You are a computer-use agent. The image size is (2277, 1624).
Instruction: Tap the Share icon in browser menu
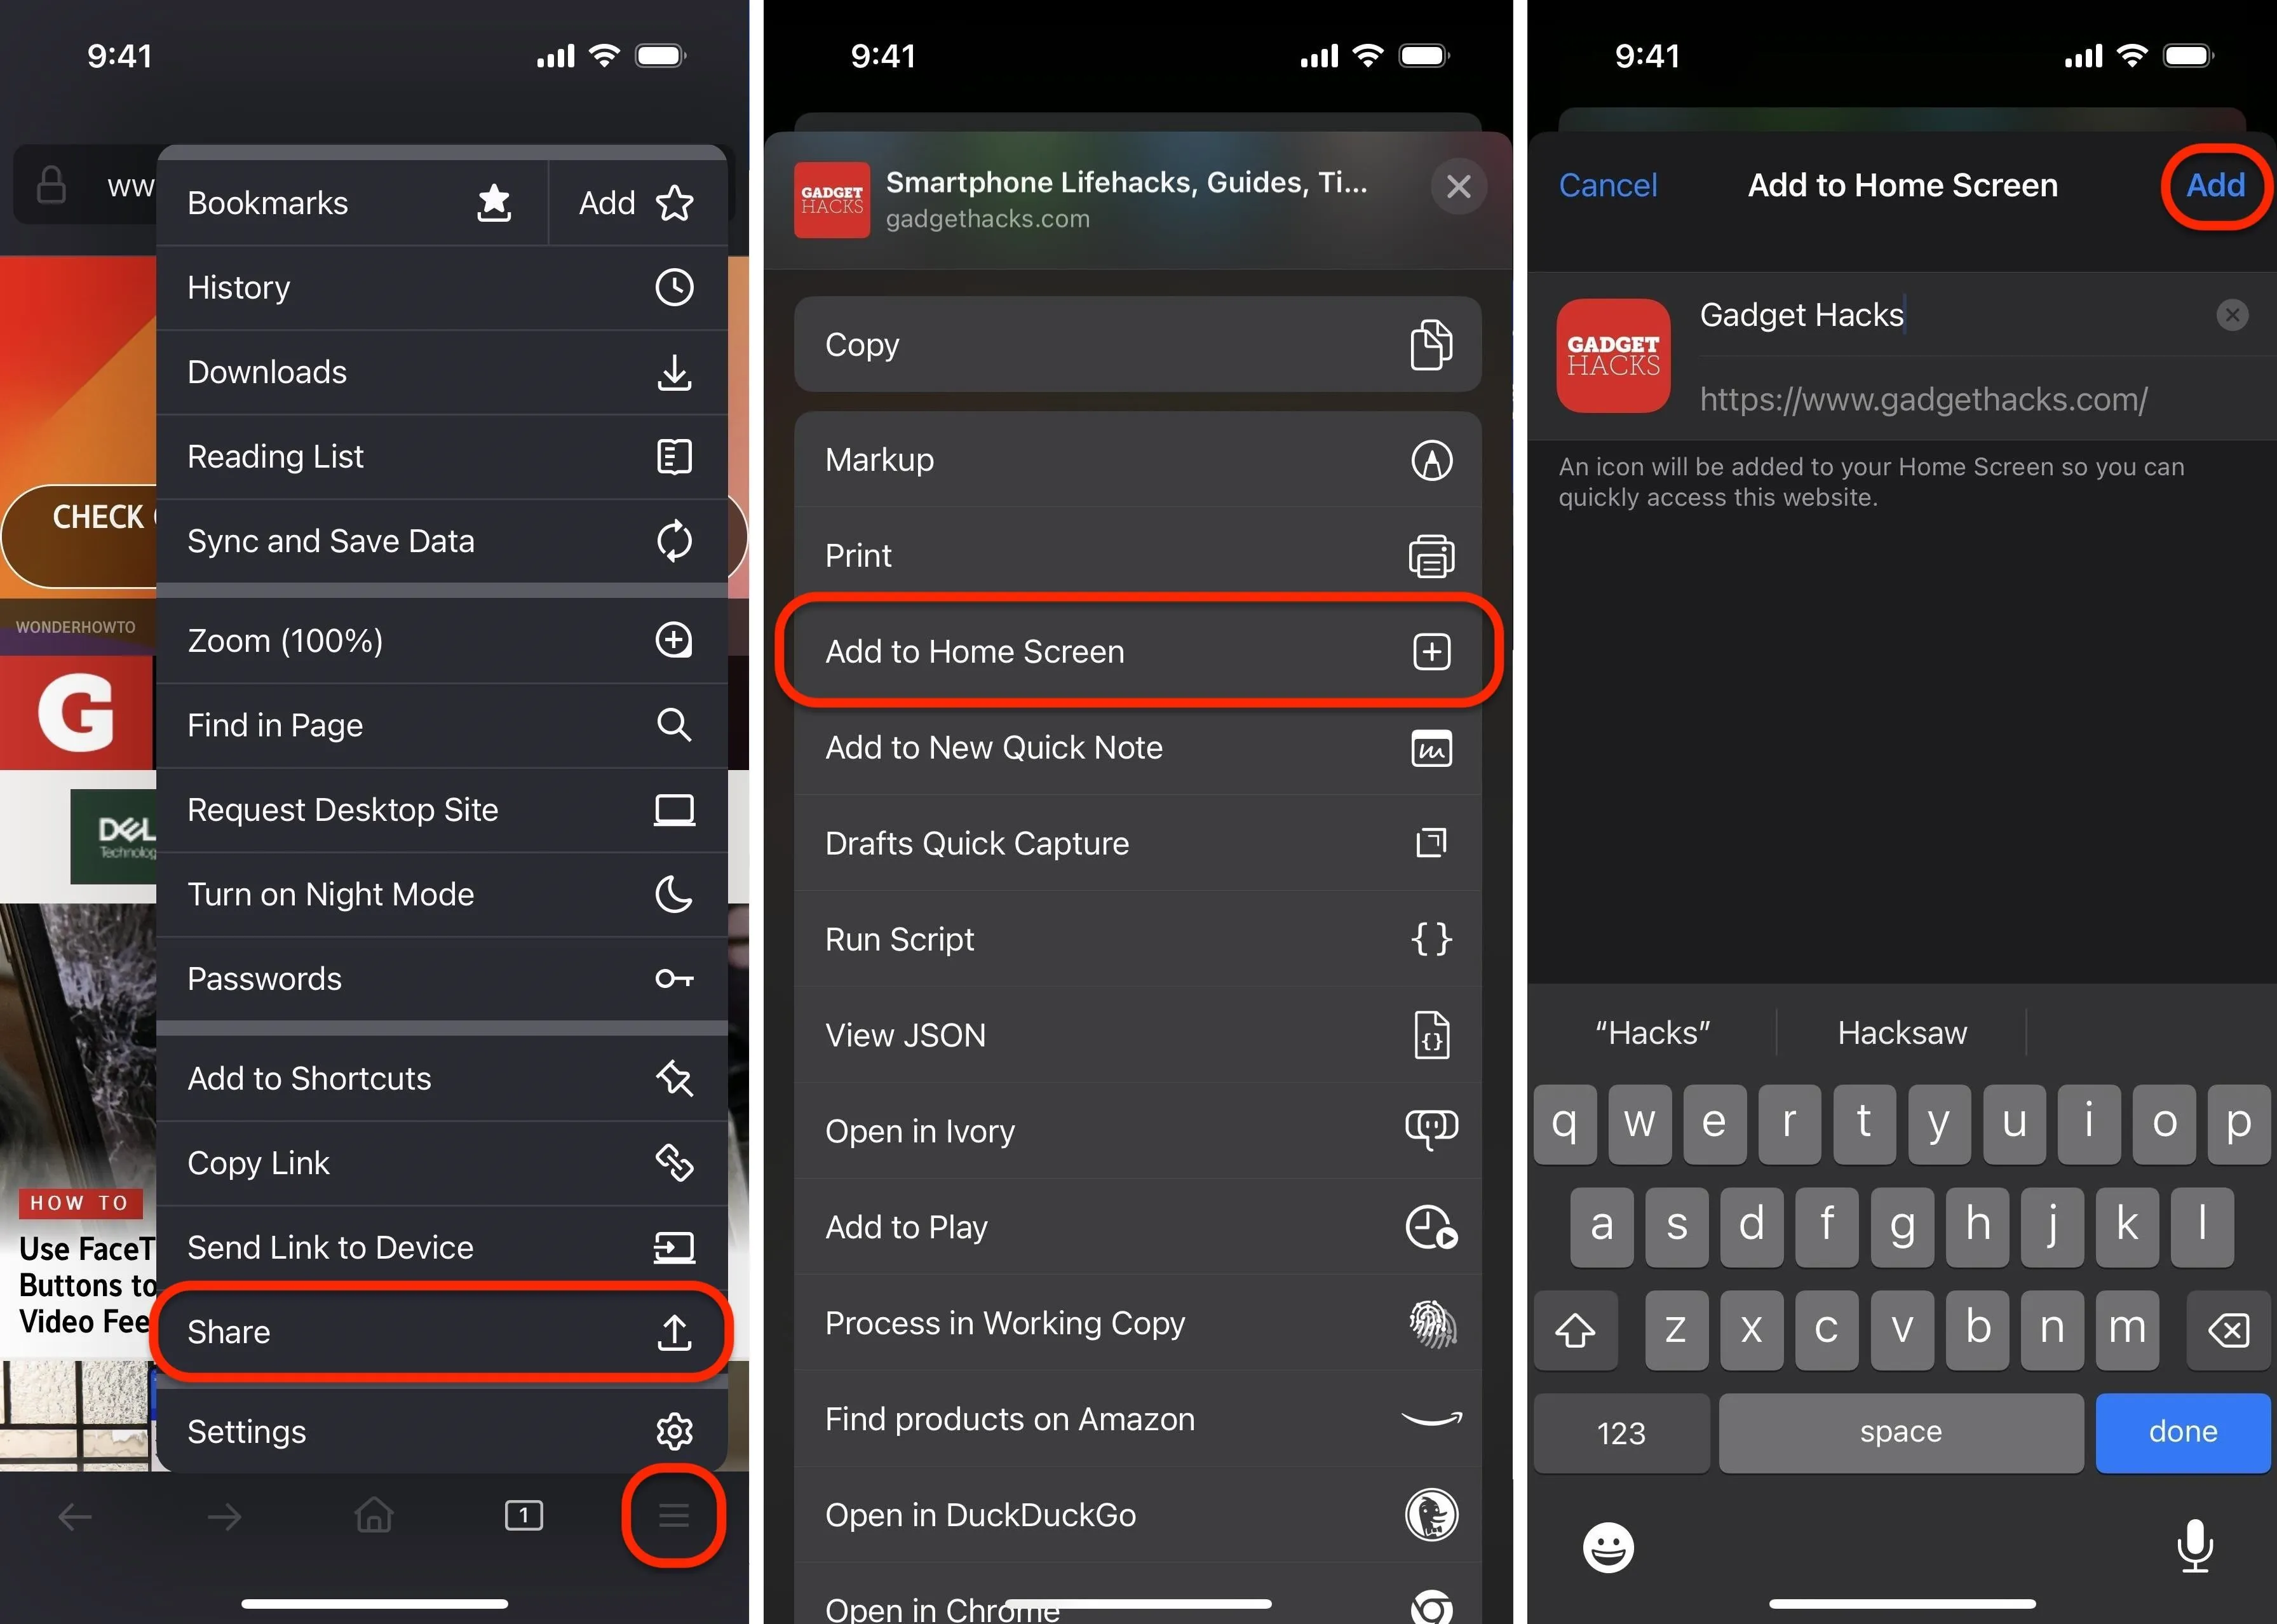click(x=675, y=1330)
